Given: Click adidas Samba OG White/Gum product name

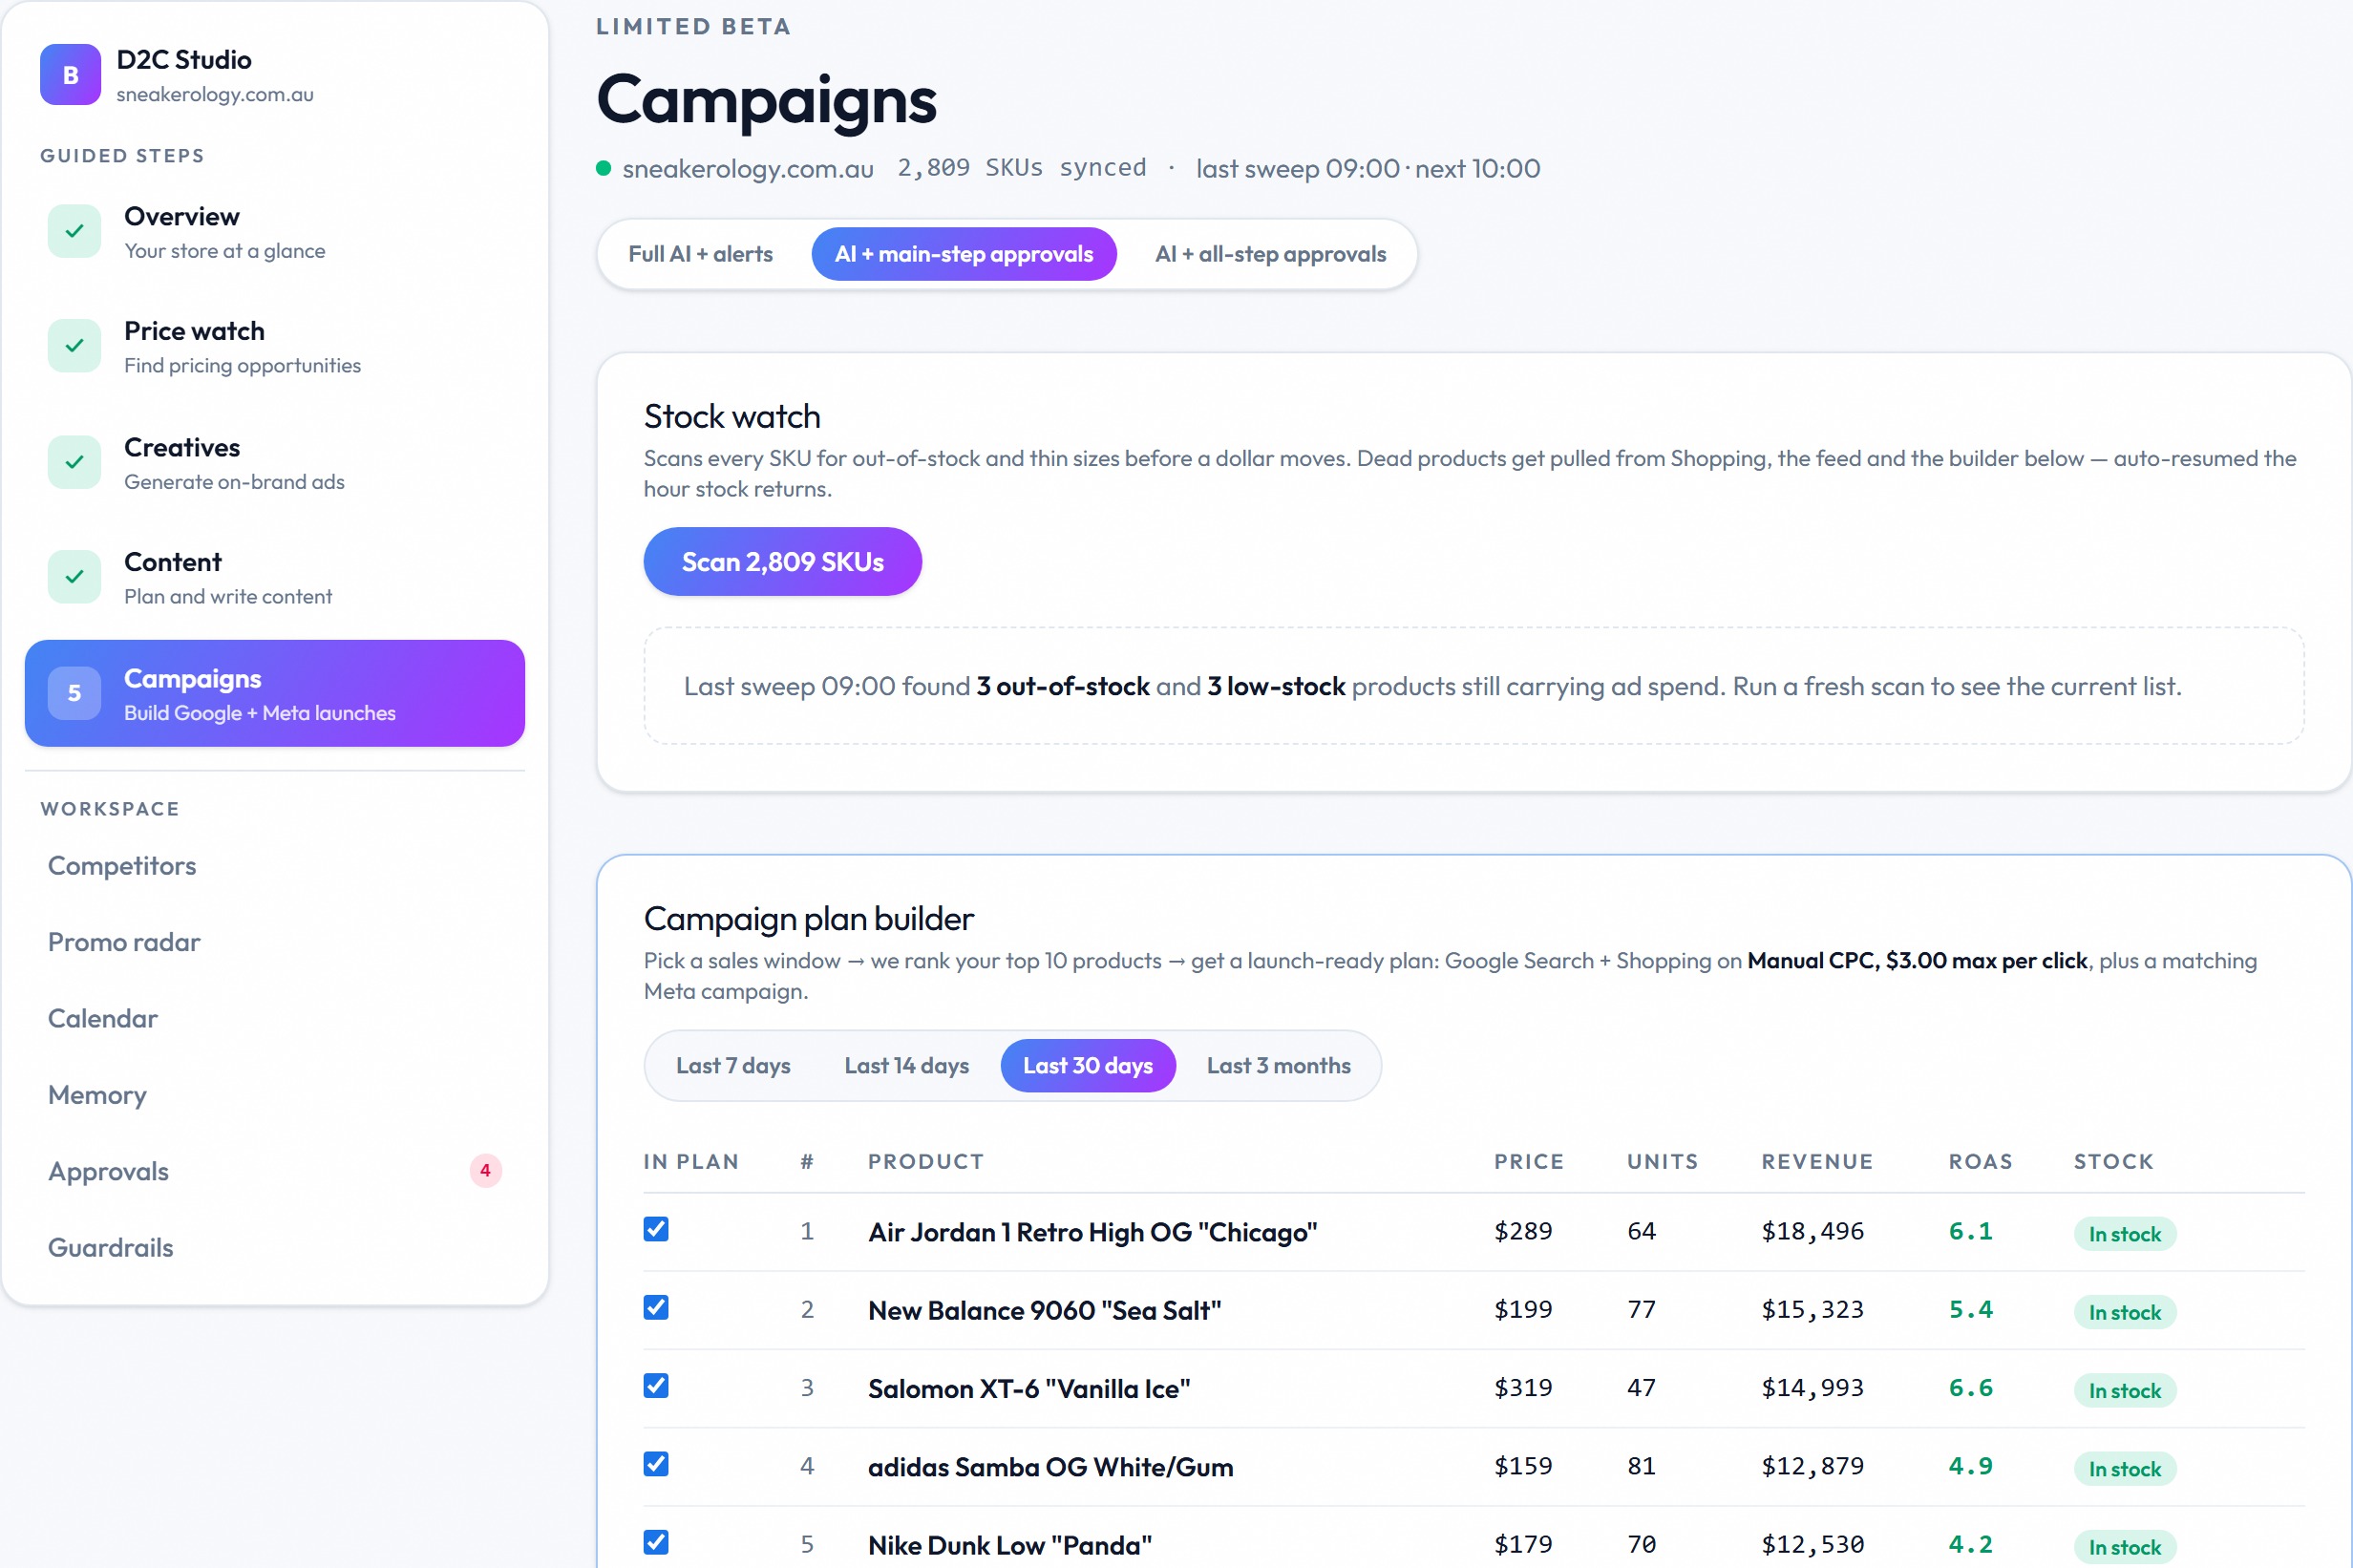Looking at the screenshot, I should click(1050, 1467).
